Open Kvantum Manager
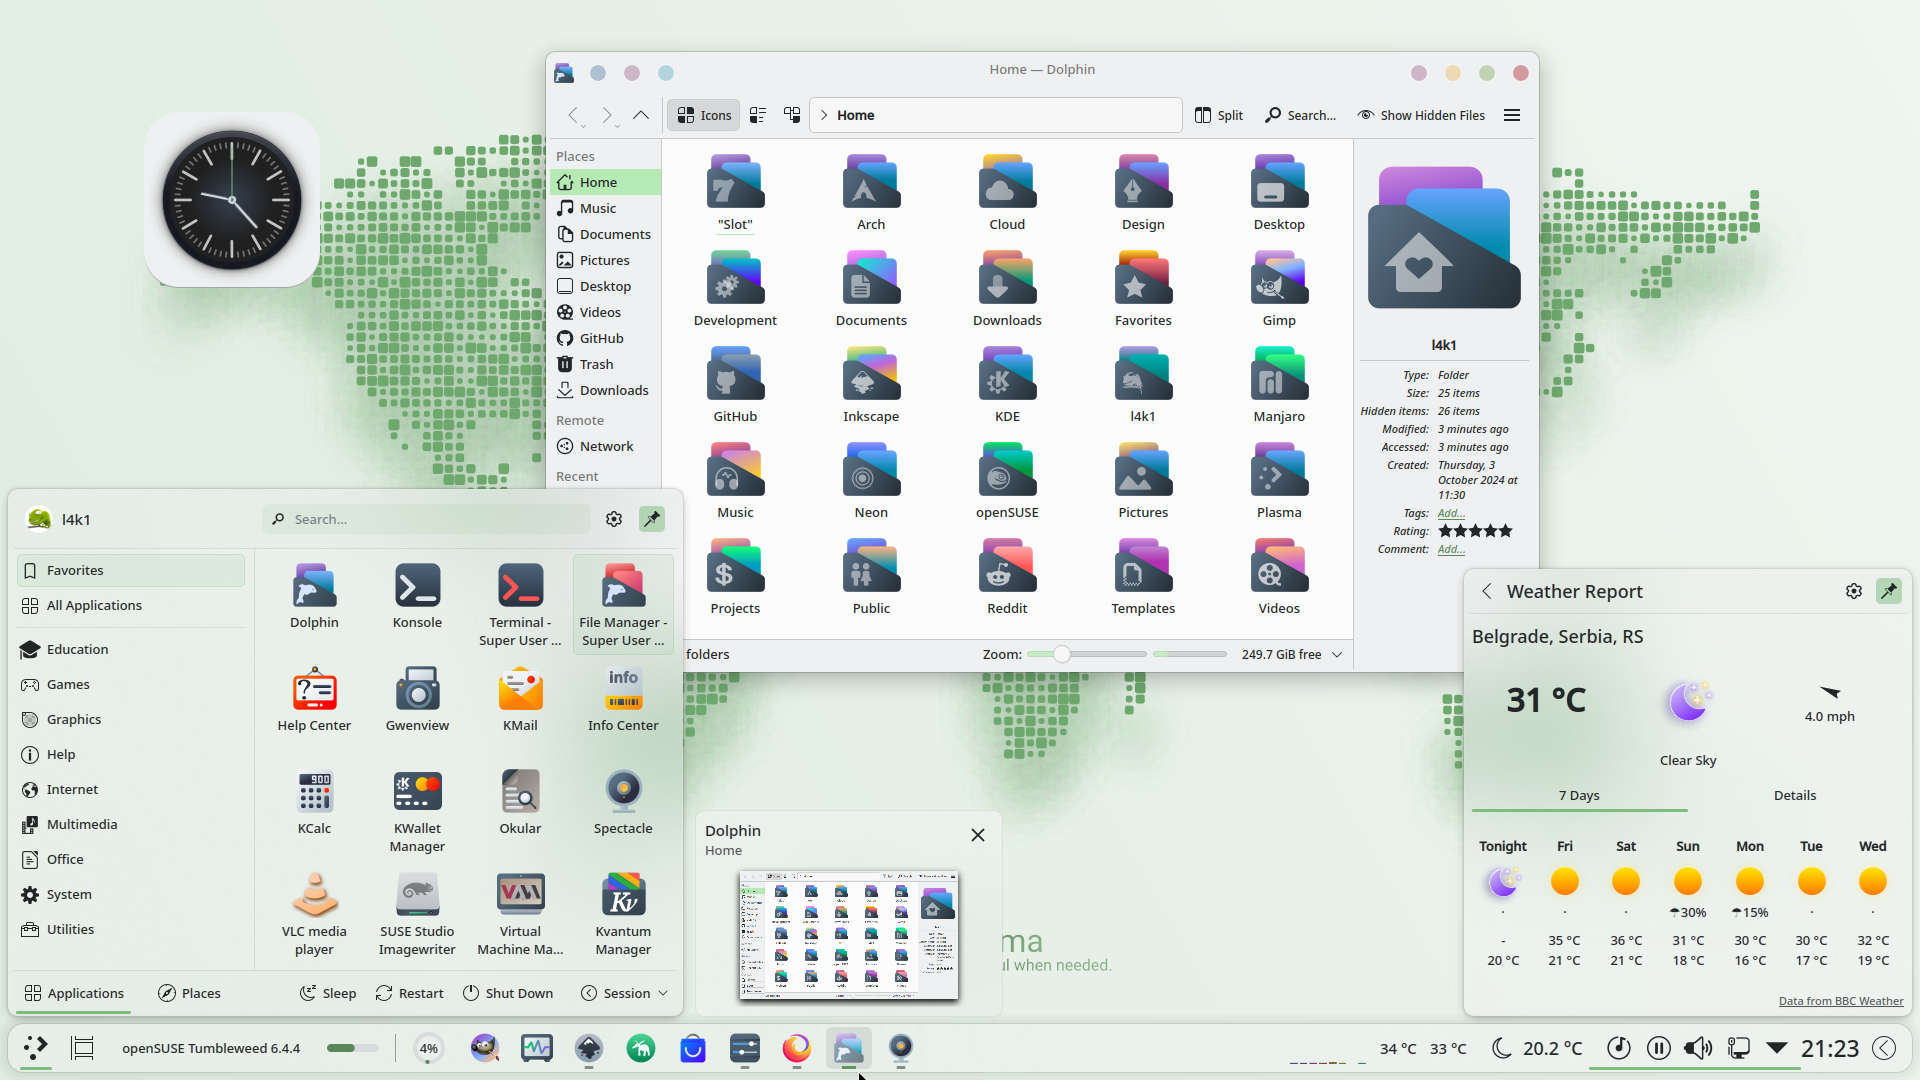1920x1080 pixels. tap(623, 914)
